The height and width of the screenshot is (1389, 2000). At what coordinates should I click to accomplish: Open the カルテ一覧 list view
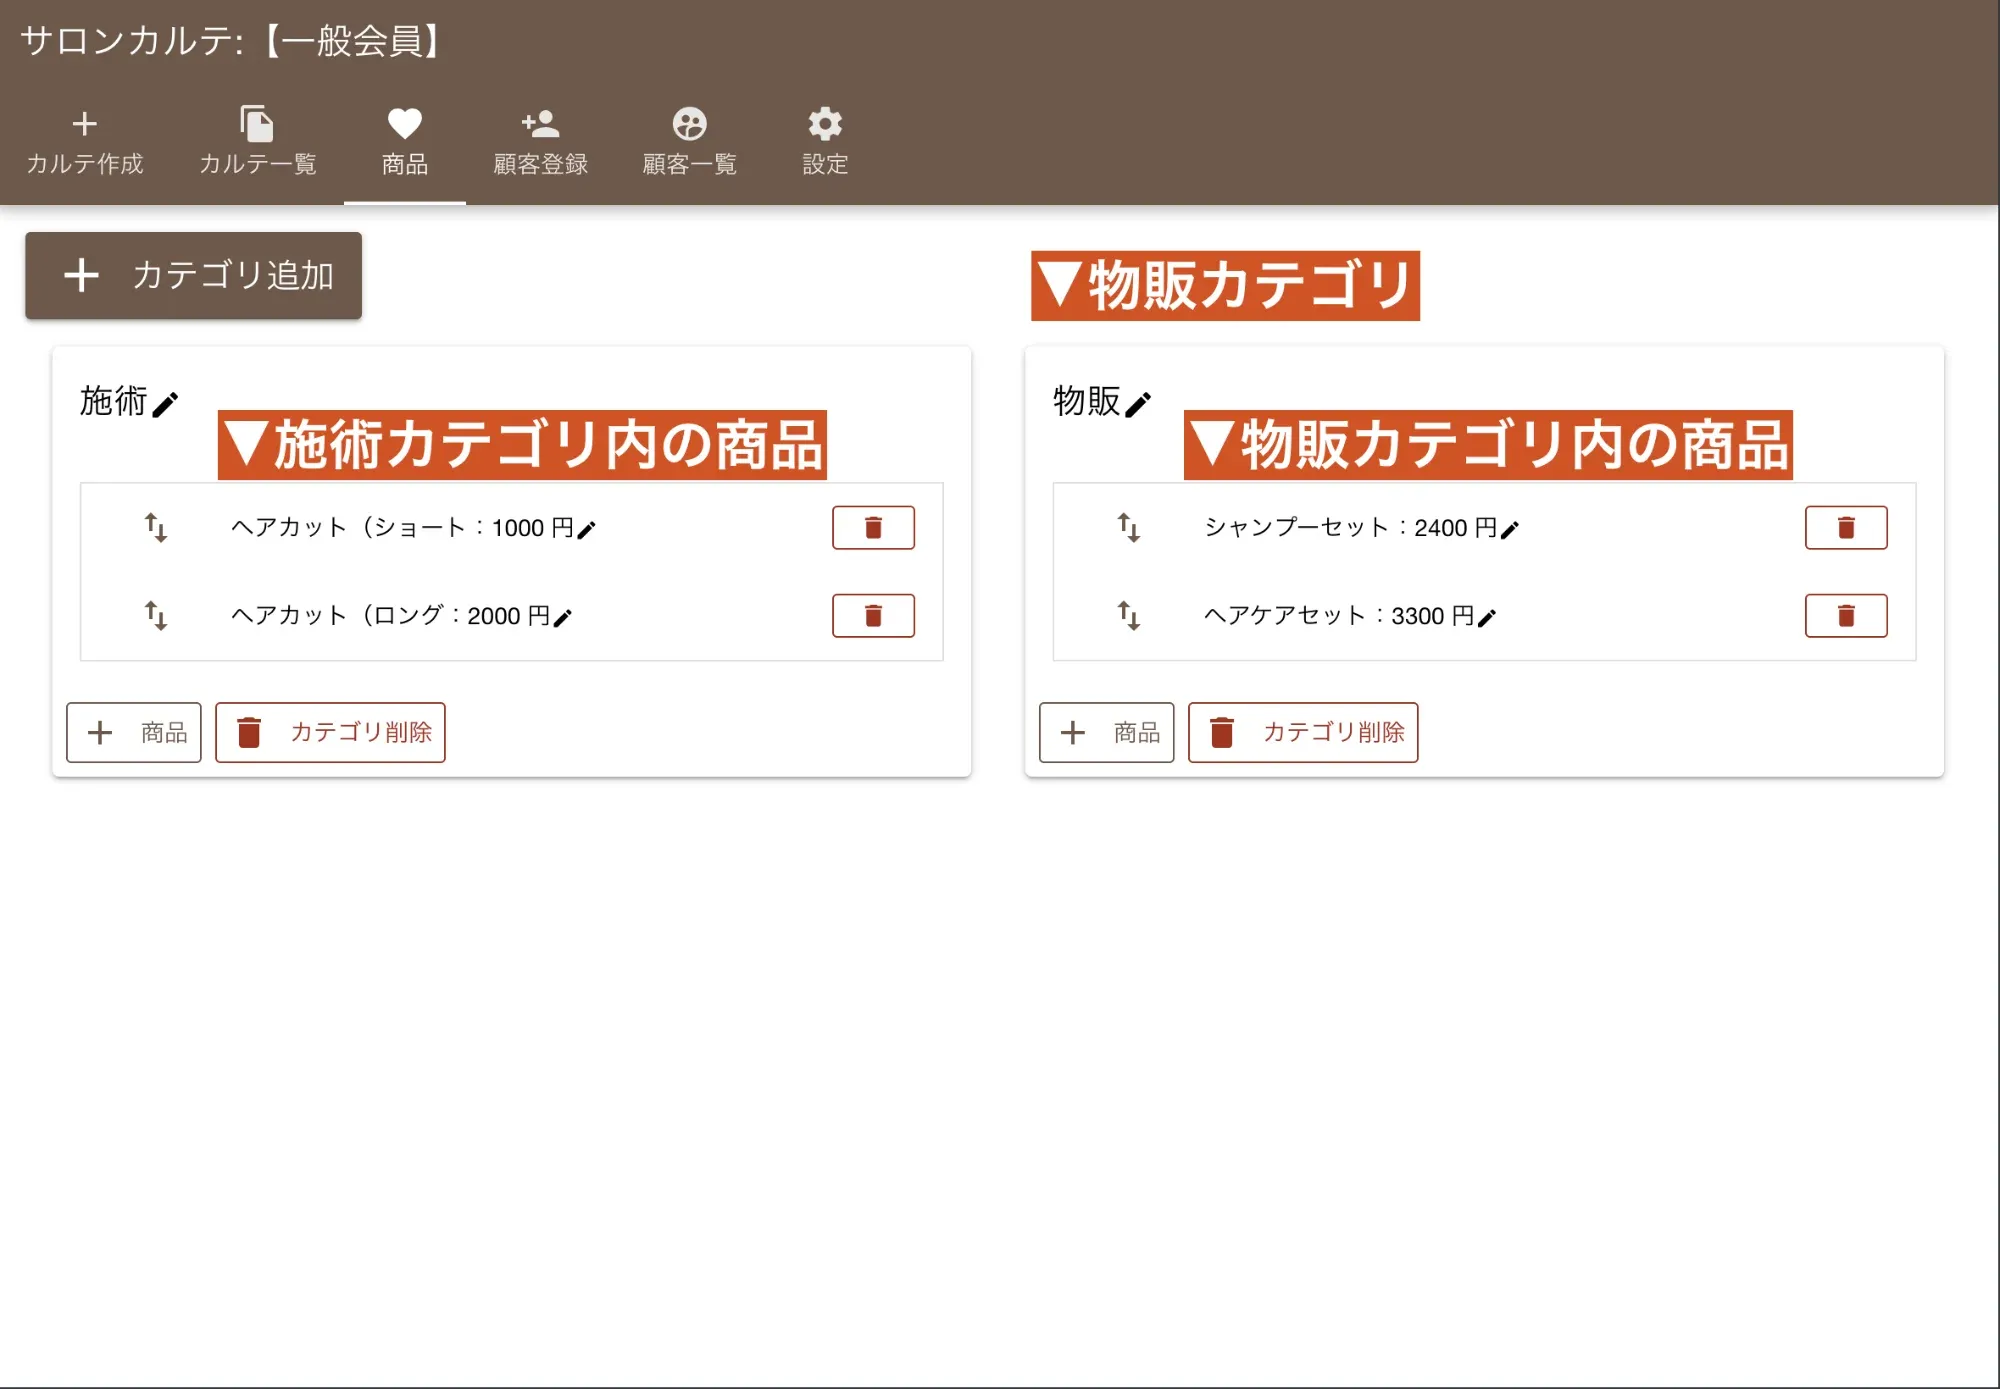click(x=258, y=140)
